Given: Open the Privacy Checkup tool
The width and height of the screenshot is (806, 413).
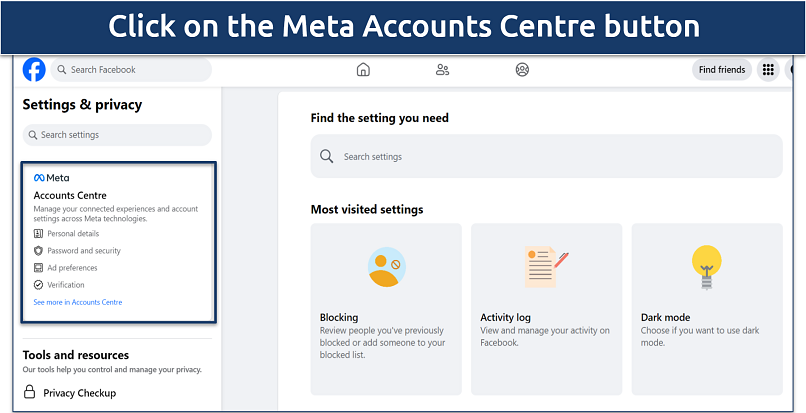Looking at the screenshot, I should [79, 393].
